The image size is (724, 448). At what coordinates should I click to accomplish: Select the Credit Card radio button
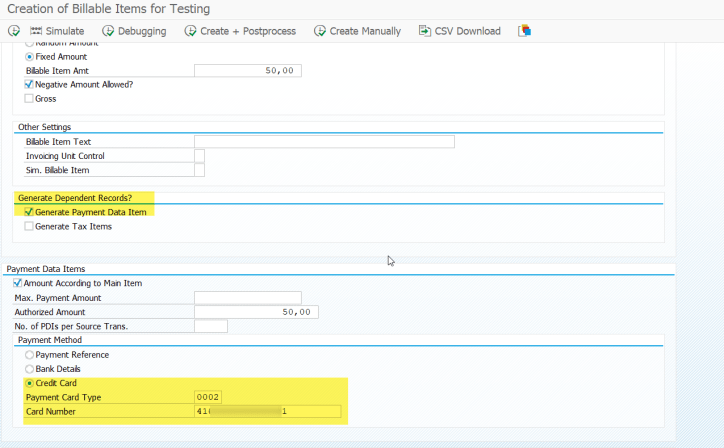[x=29, y=383]
